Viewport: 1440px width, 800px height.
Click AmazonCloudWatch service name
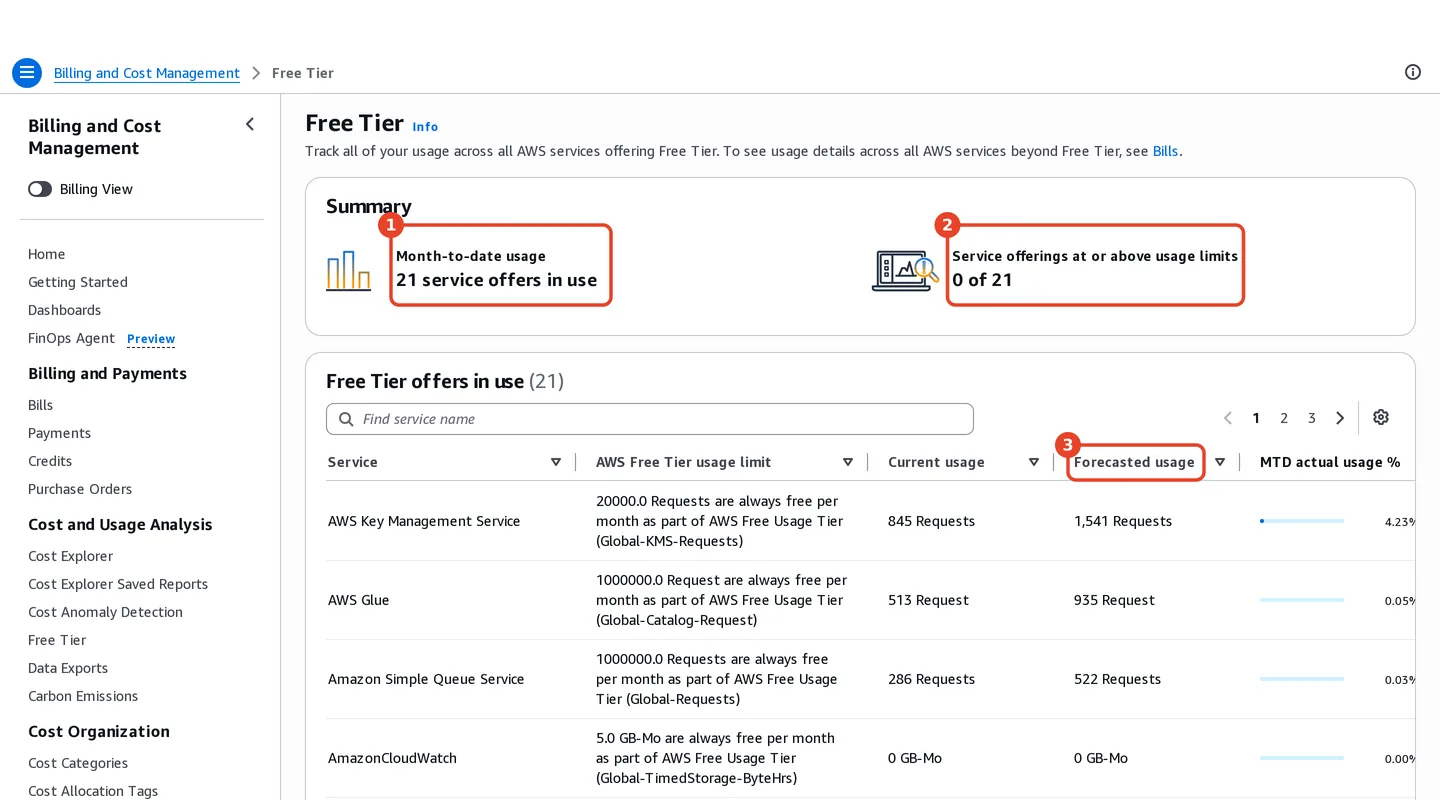tap(392, 758)
